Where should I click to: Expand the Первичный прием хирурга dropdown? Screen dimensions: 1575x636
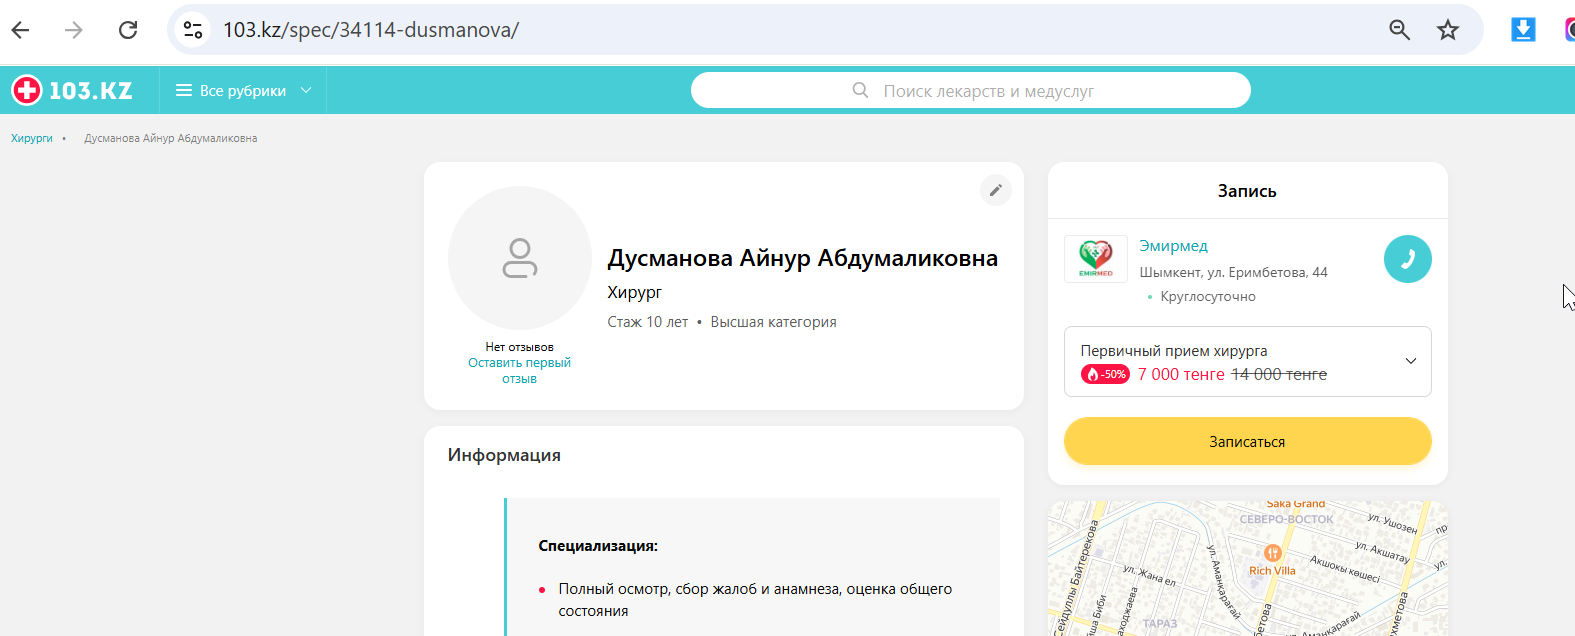(x=1247, y=361)
